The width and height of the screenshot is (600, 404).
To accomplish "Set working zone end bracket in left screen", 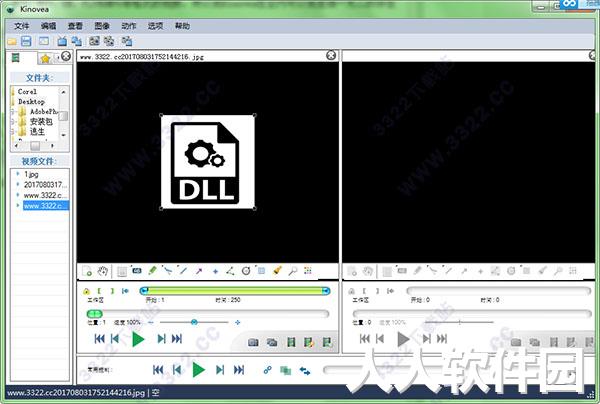I will pyautogui.click(x=112, y=291).
